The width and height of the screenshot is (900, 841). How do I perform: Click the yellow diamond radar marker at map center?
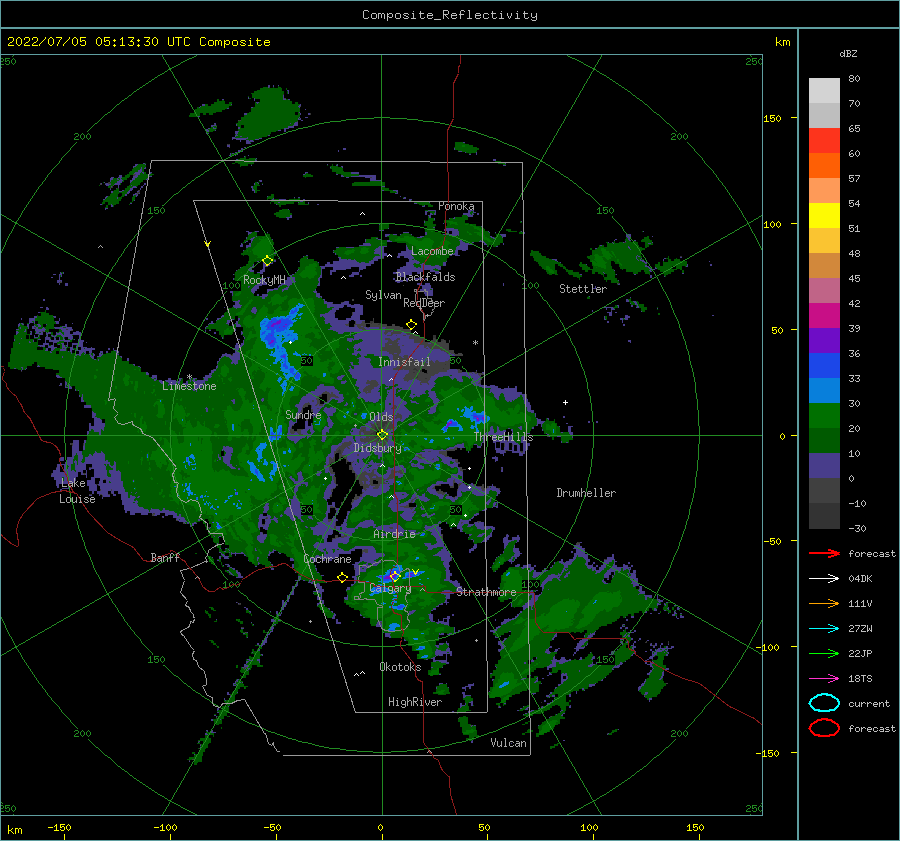pyautogui.click(x=382, y=435)
